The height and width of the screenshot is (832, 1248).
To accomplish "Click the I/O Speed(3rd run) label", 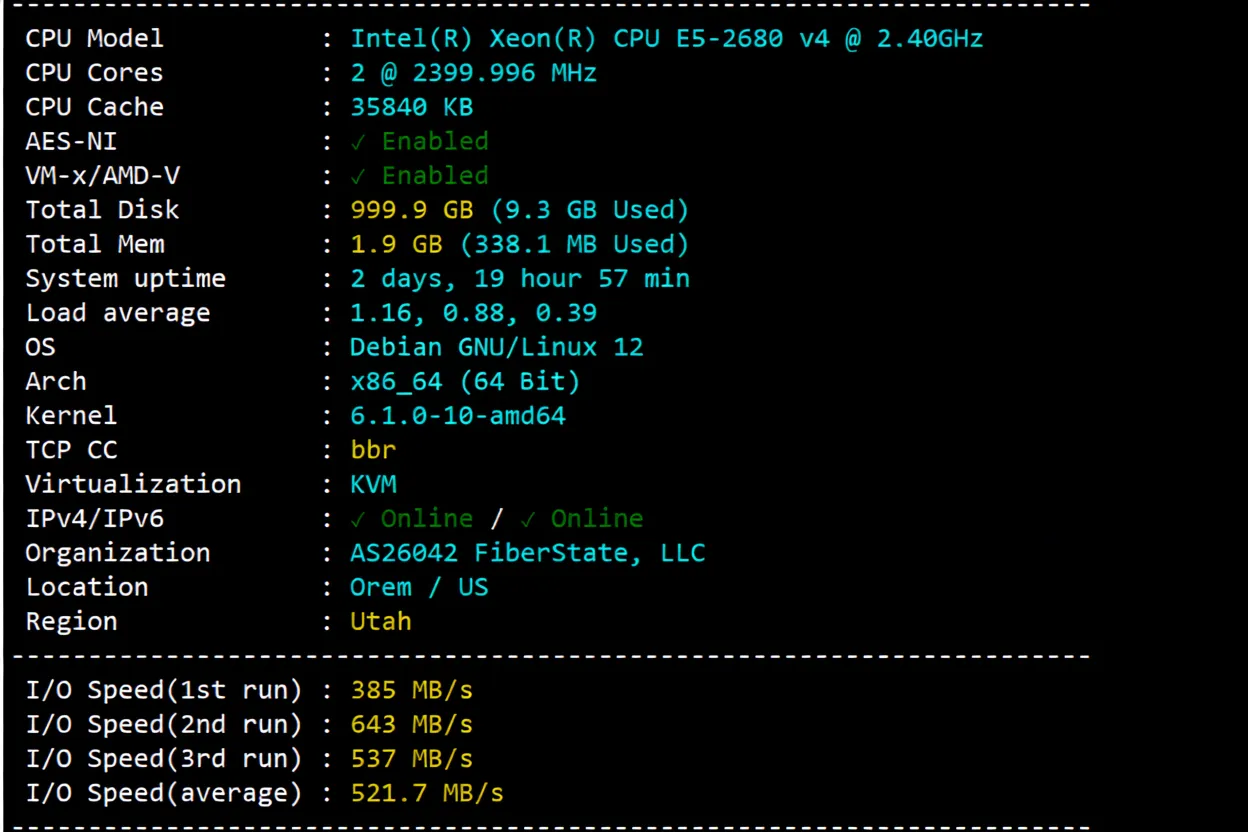I will click(164, 758).
